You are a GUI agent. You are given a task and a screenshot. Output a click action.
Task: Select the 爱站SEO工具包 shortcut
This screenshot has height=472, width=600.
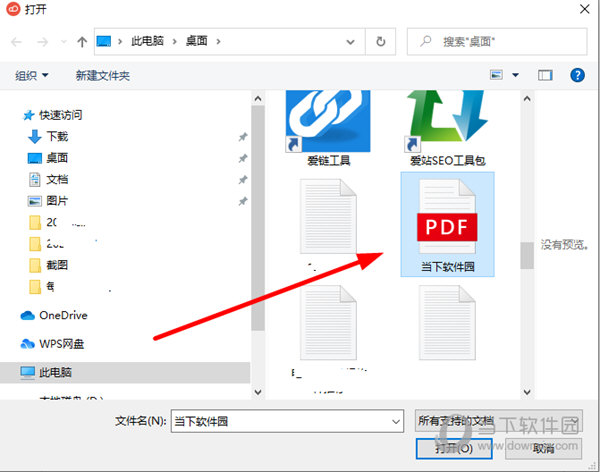pos(447,127)
